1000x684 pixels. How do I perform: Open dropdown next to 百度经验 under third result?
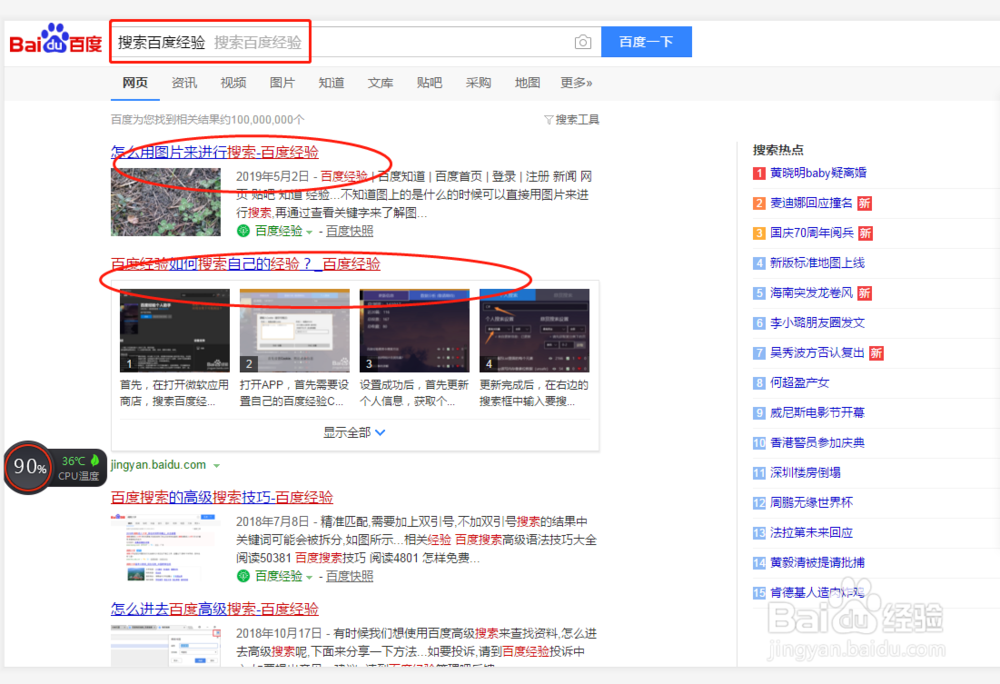click(309, 577)
